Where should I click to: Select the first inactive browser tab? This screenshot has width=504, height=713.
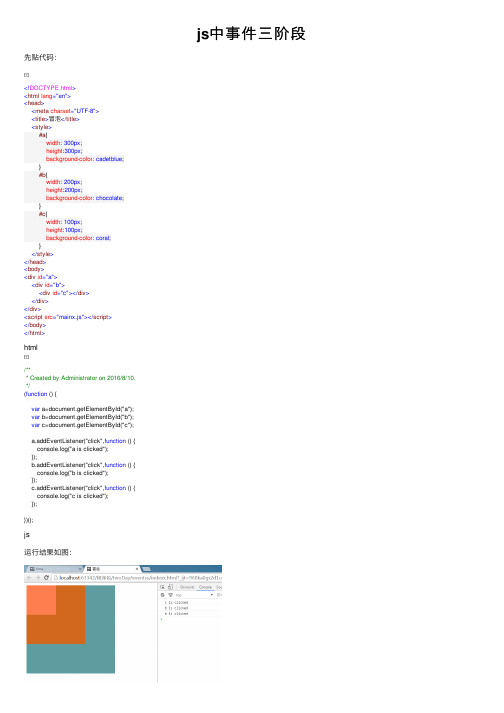pos(55,569)
